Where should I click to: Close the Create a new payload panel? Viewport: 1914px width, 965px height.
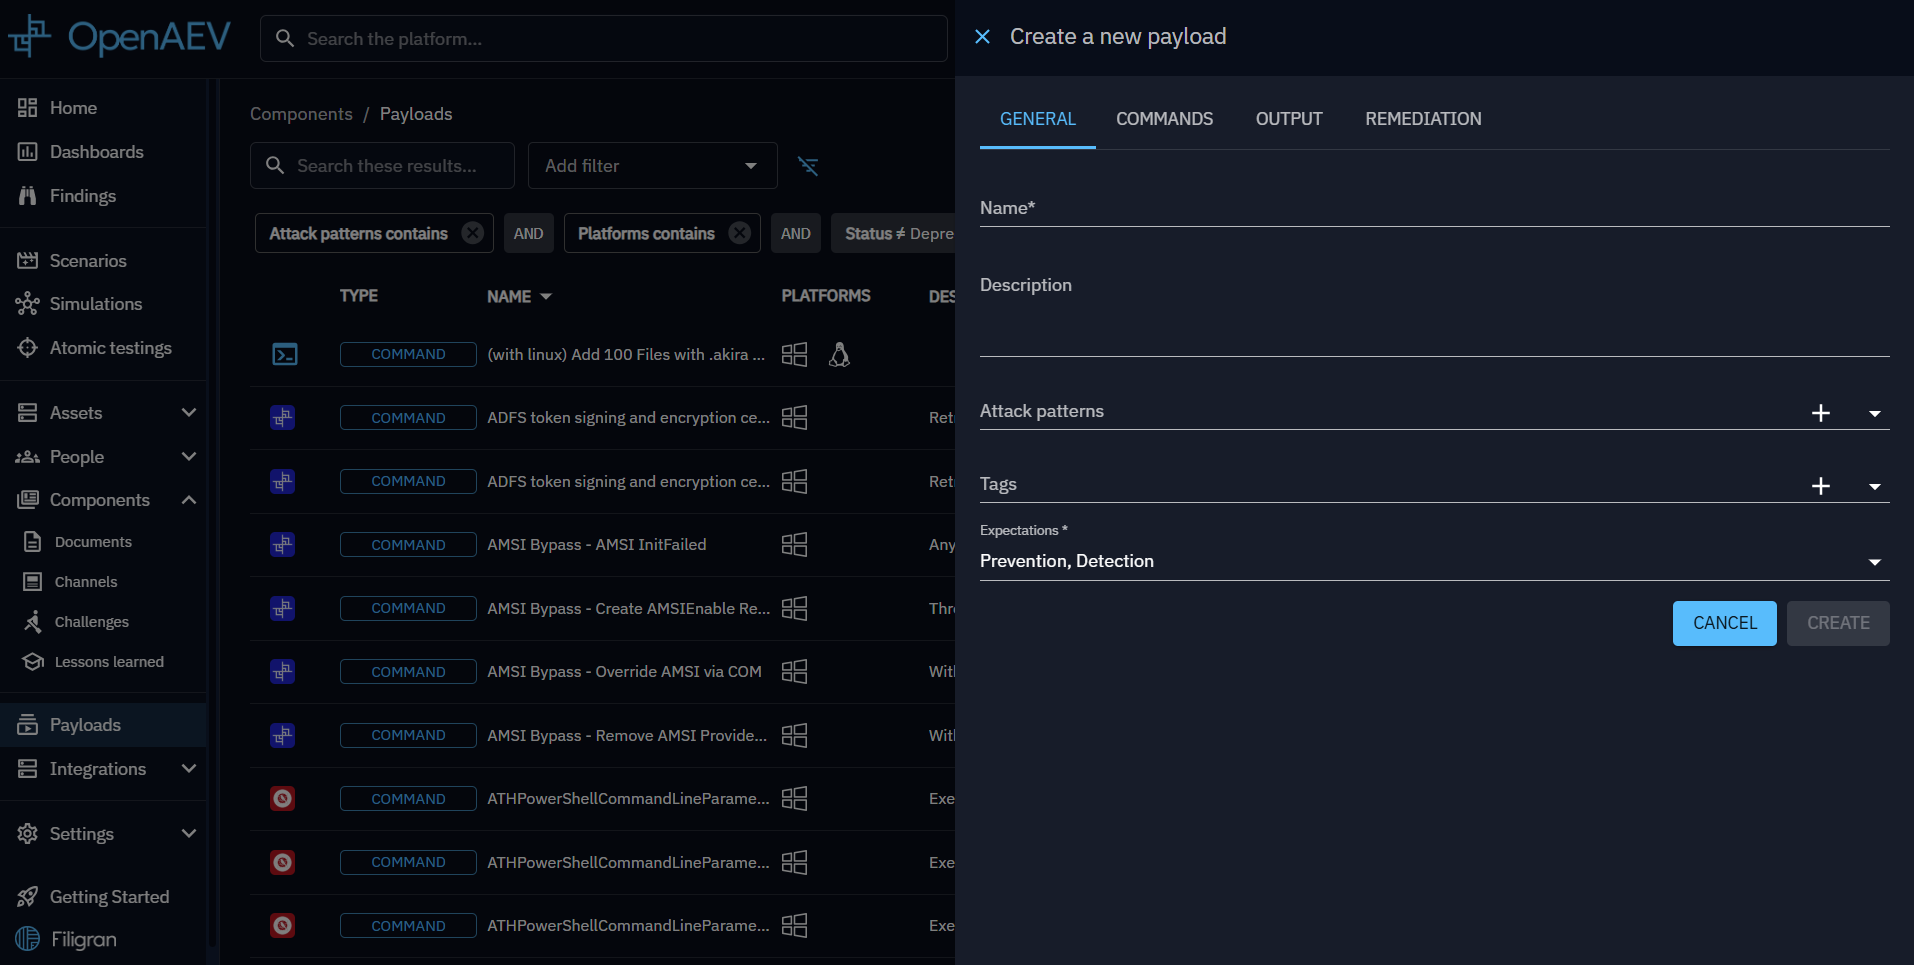(982, 37)
